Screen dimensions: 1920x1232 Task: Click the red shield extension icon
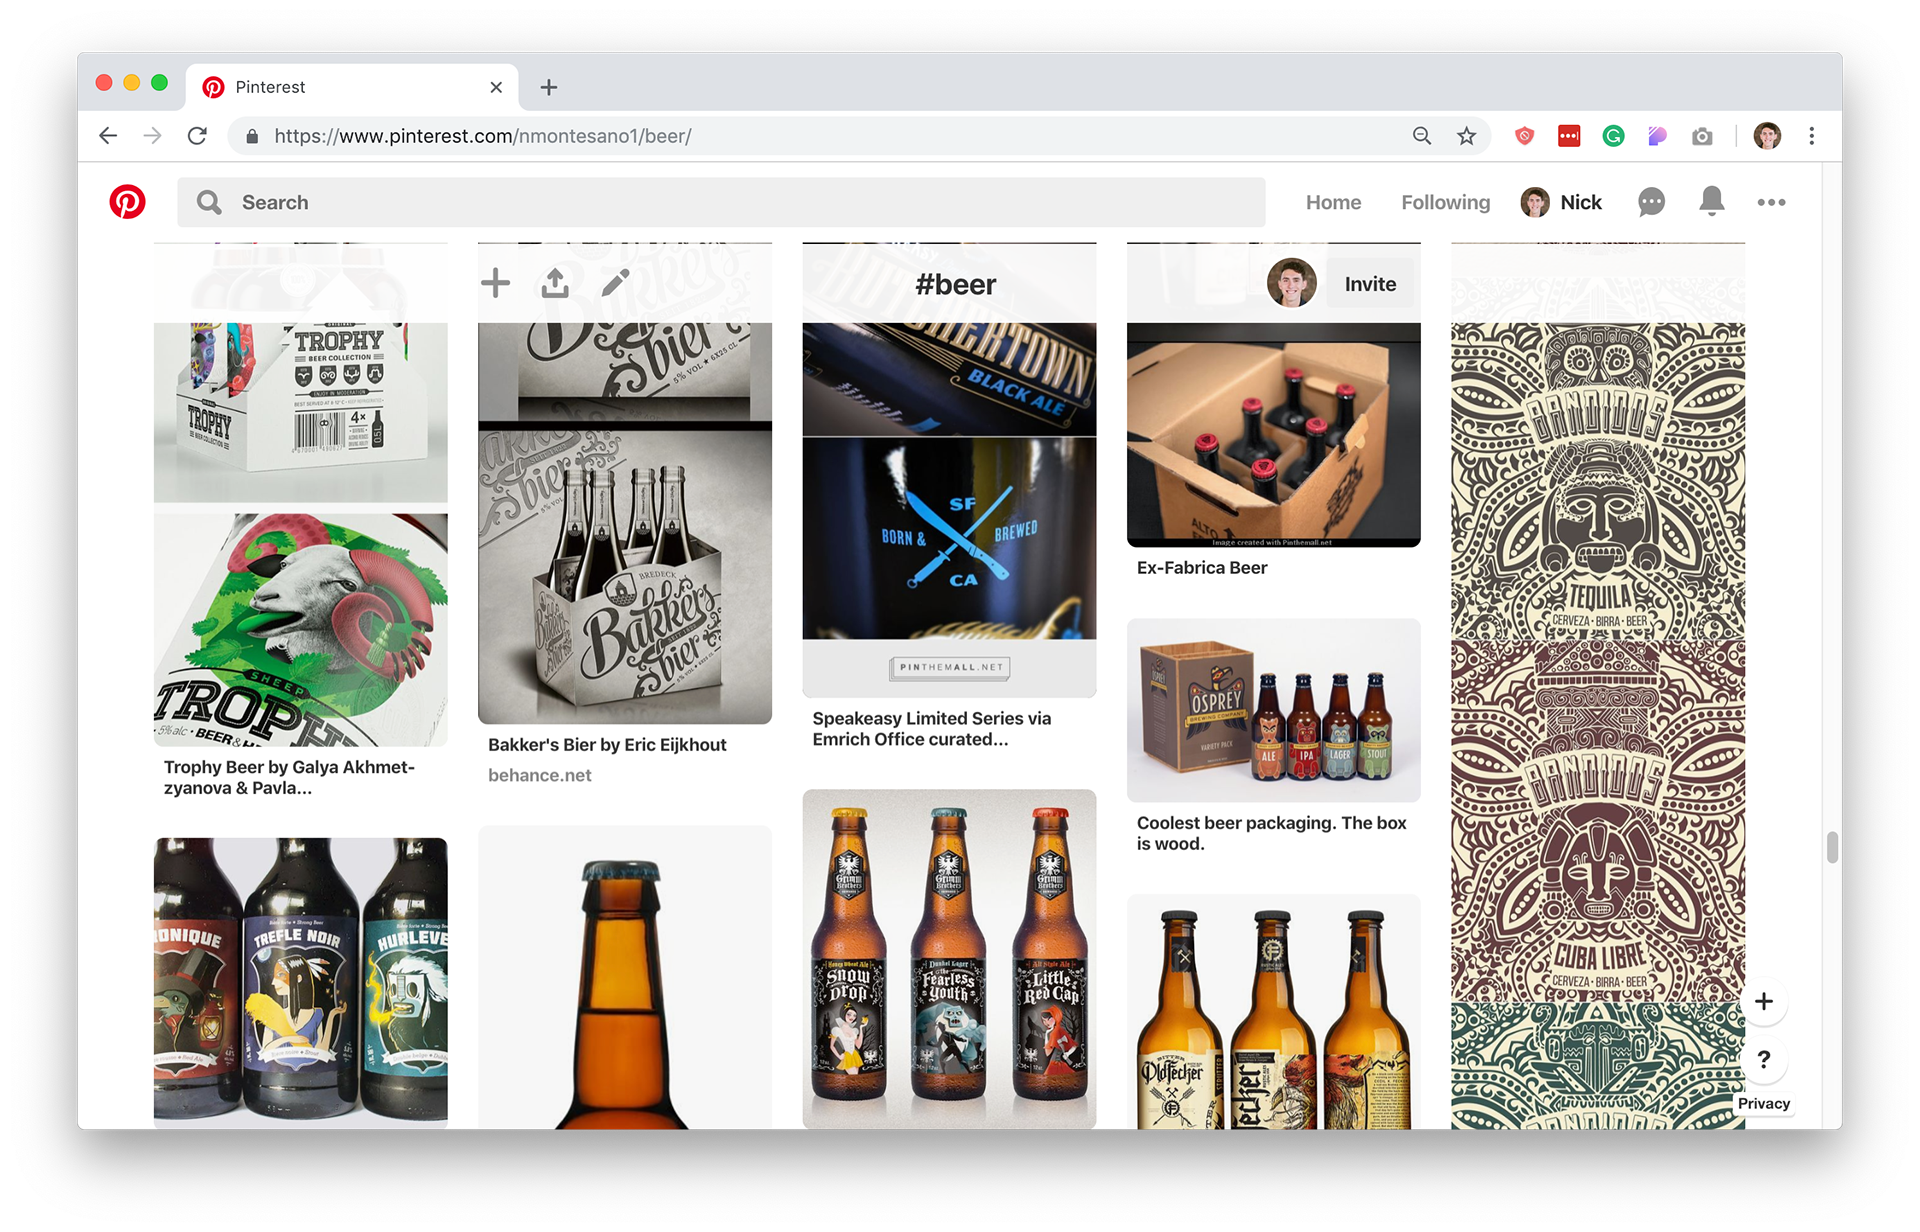pos(1524,136)
